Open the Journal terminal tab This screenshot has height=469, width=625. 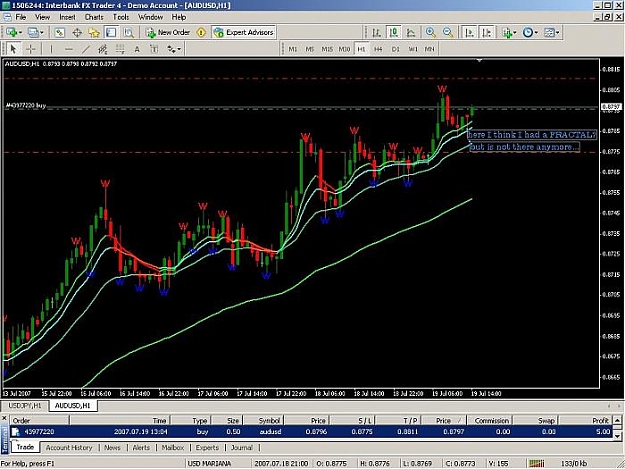click(x=242, y=447)
